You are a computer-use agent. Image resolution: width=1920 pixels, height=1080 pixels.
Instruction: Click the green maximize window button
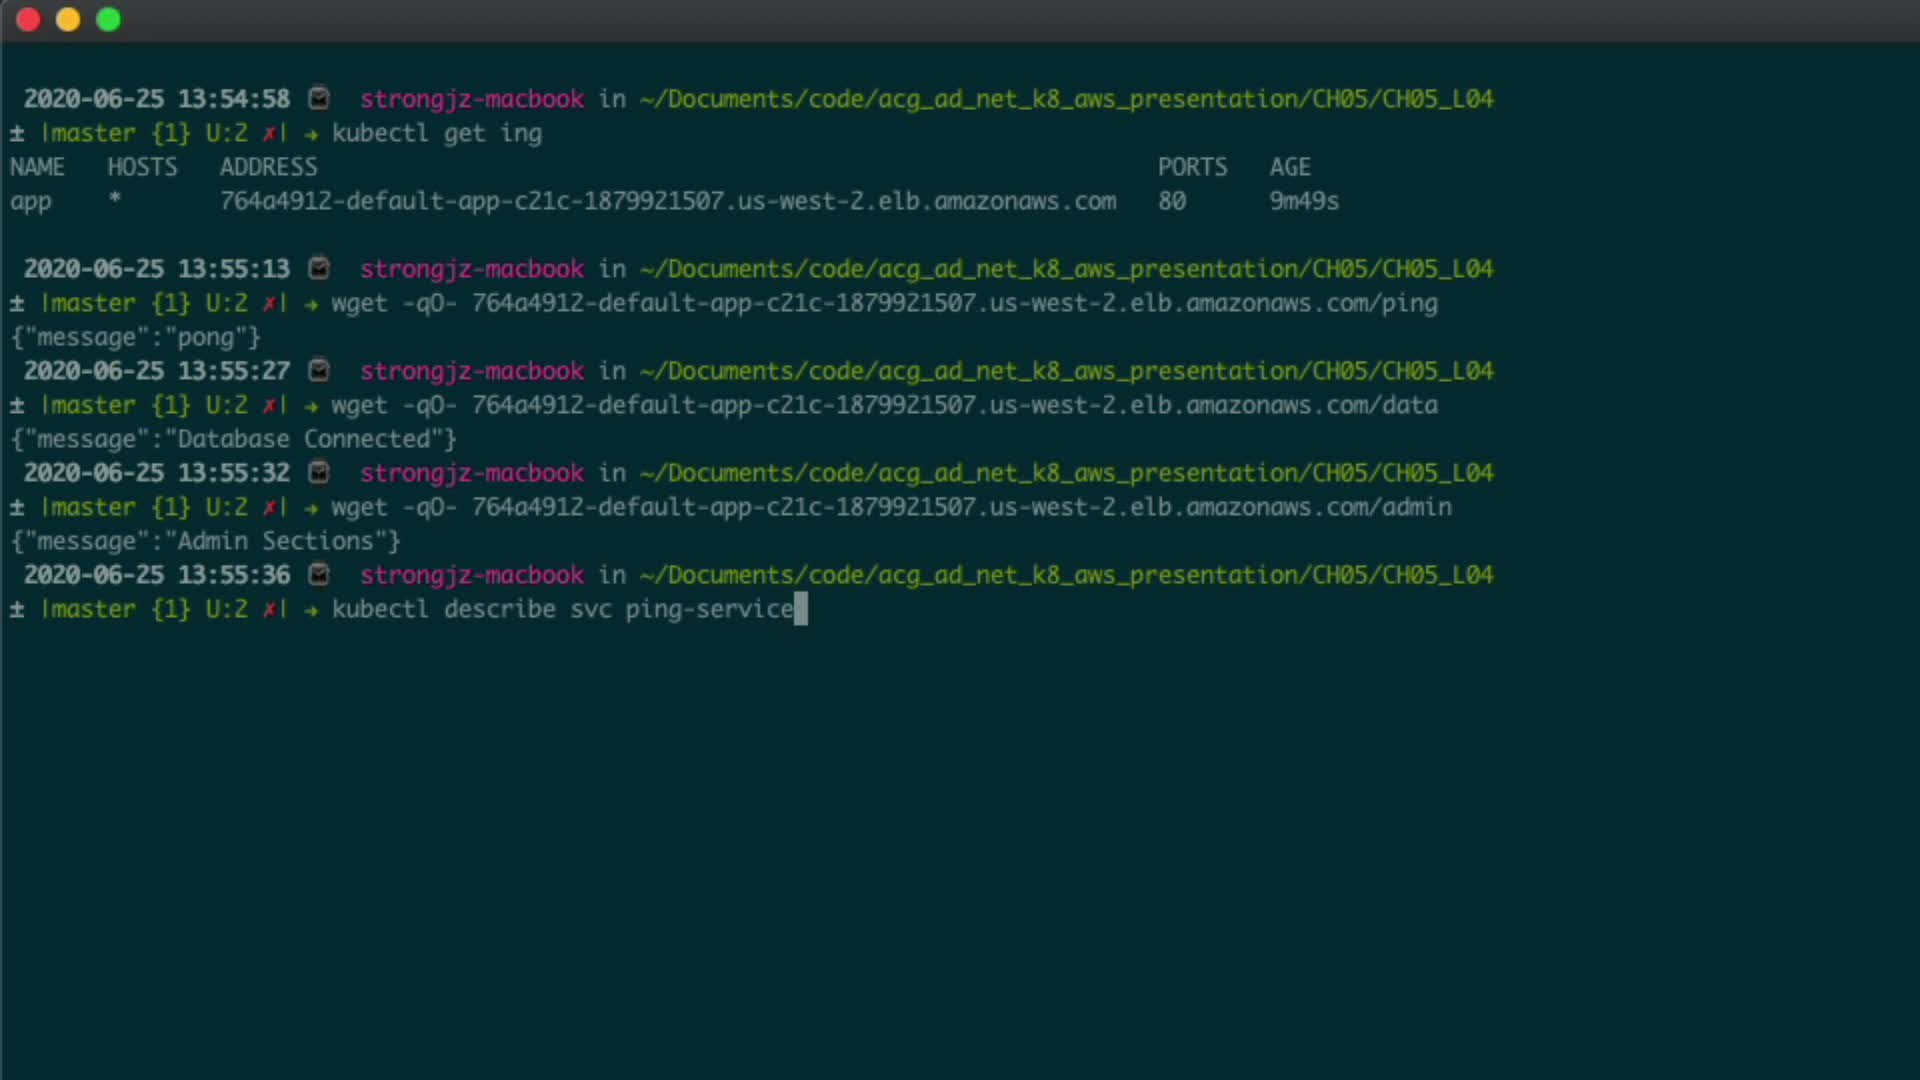click(108, 20)
